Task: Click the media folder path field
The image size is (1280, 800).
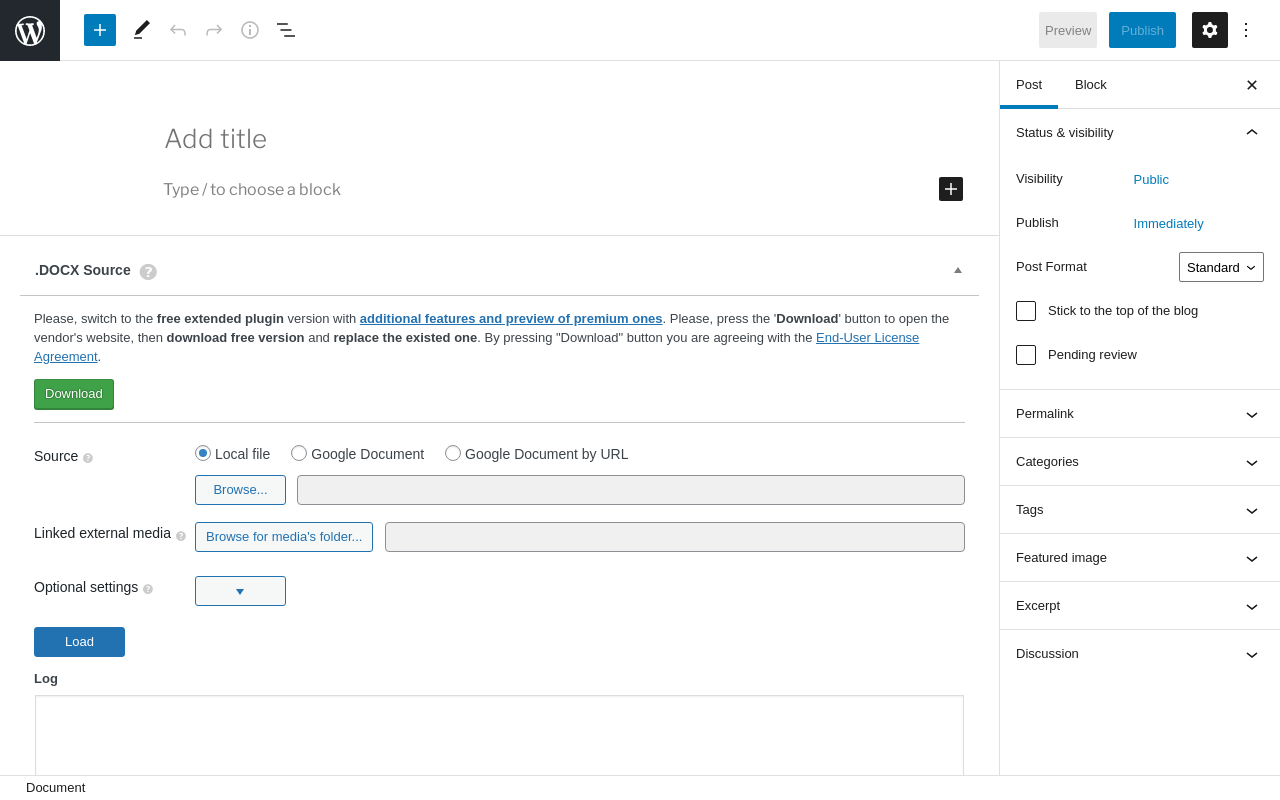Action: (x=675, y=537)
